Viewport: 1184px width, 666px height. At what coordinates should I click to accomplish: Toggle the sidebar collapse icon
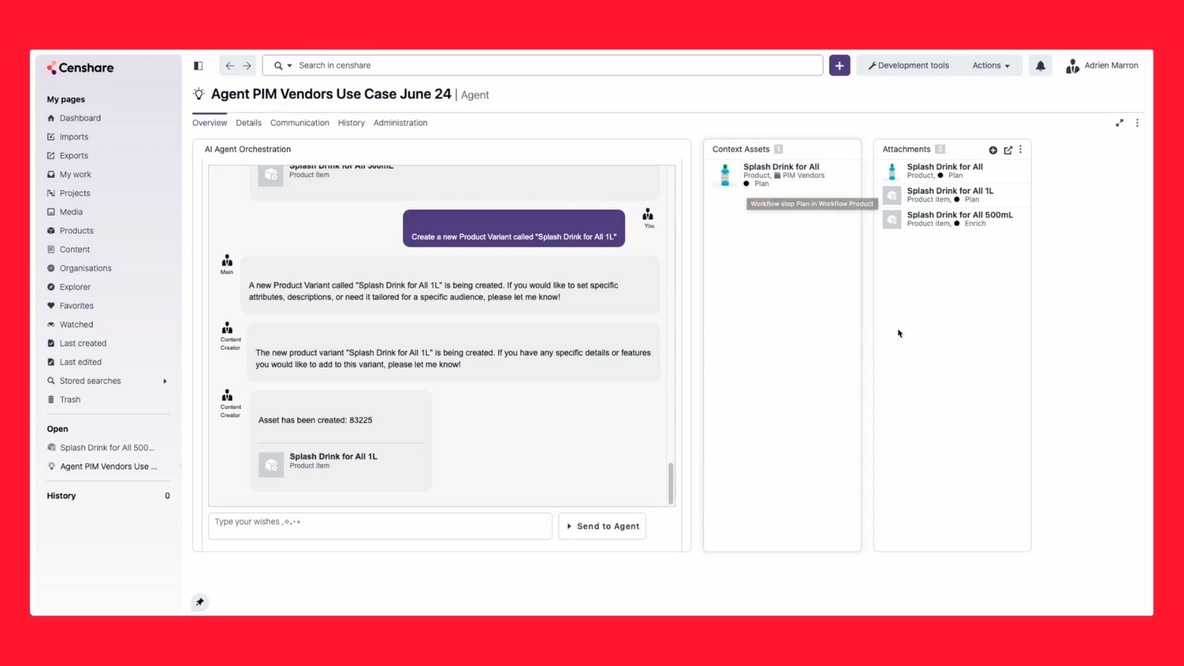pos(198,66)
